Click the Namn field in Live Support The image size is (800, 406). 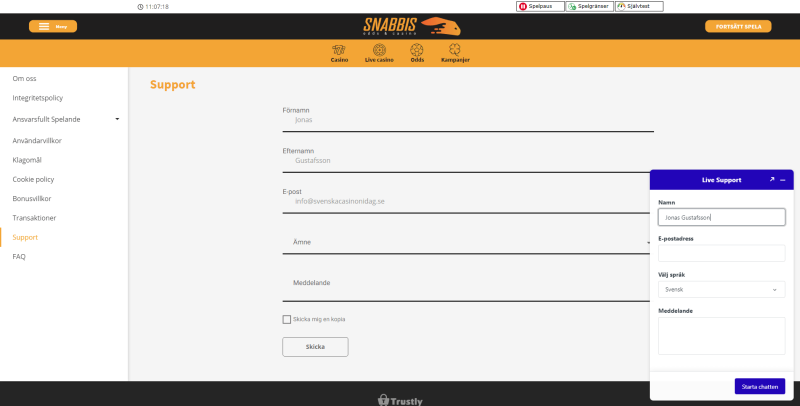click(721, 217)
